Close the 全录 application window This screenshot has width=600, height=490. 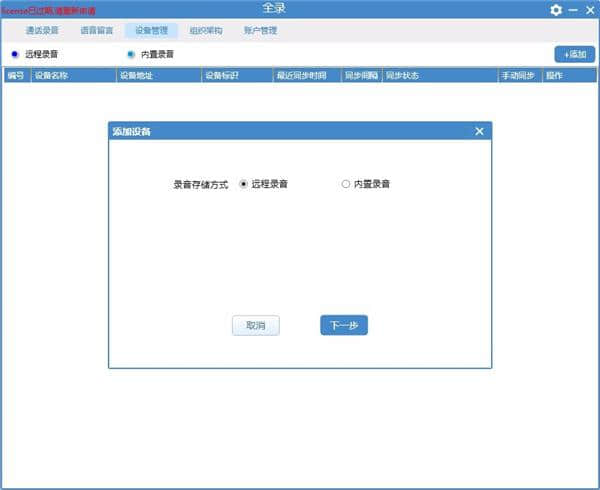click(x=589, y=10)
